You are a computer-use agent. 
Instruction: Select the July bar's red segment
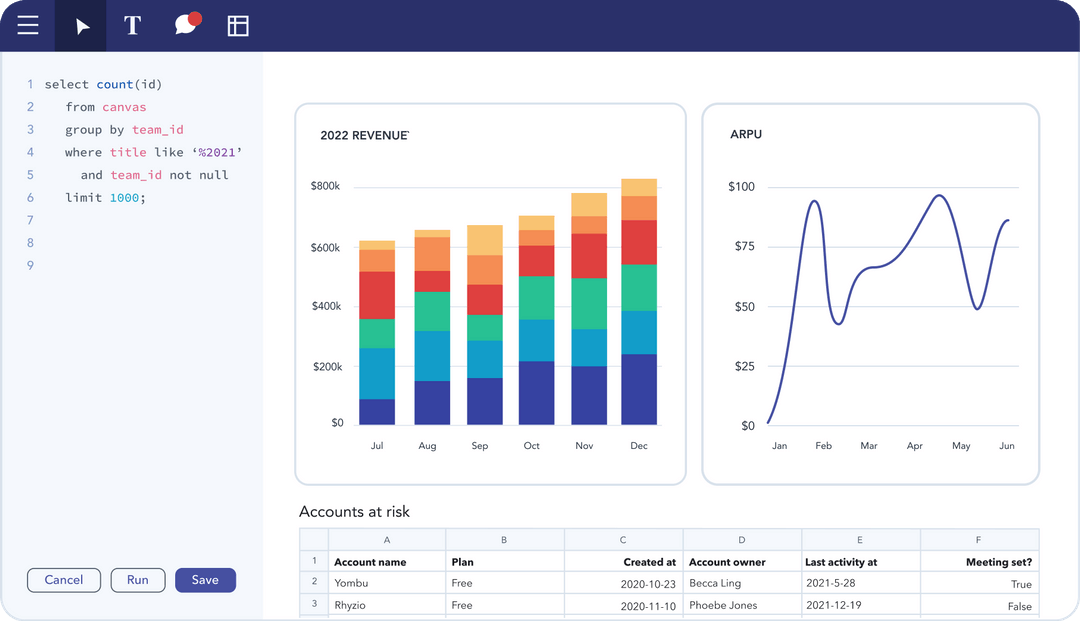[377, 295]
